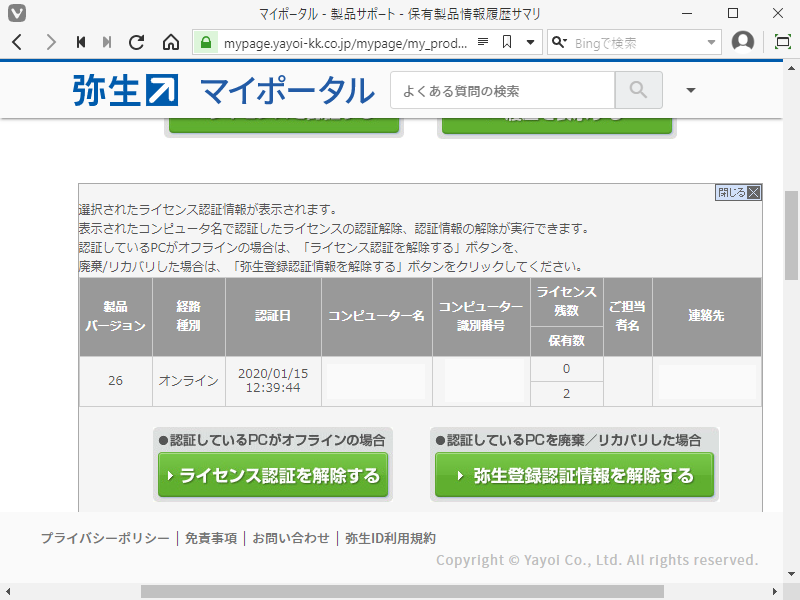Click the fast forward navigation icon
Viewport: 800px width, 600px height.
click(107, 42)
